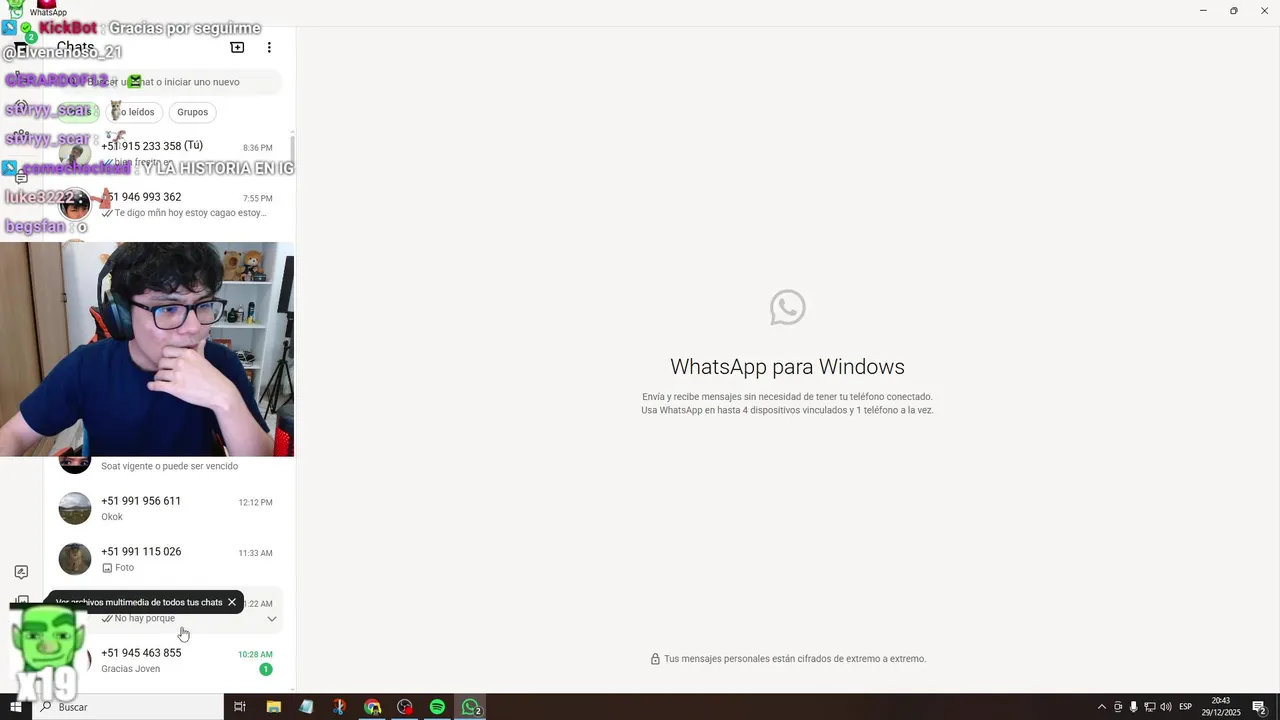The image size is (1280, 720).
Task: Expand chat options chevron on 'No hay porque' row
Action: click(x=271, y=619)
